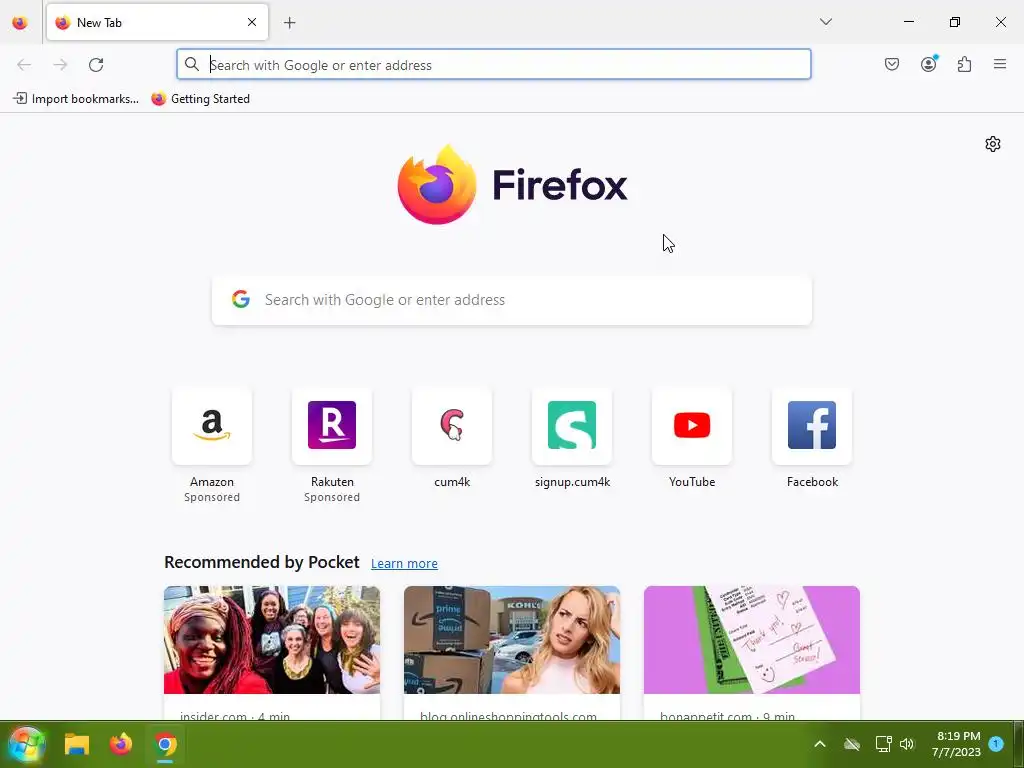This screenshot has height=768, width=1024.
Task: Open a new tab with plus button
Action: click(289, 23)
